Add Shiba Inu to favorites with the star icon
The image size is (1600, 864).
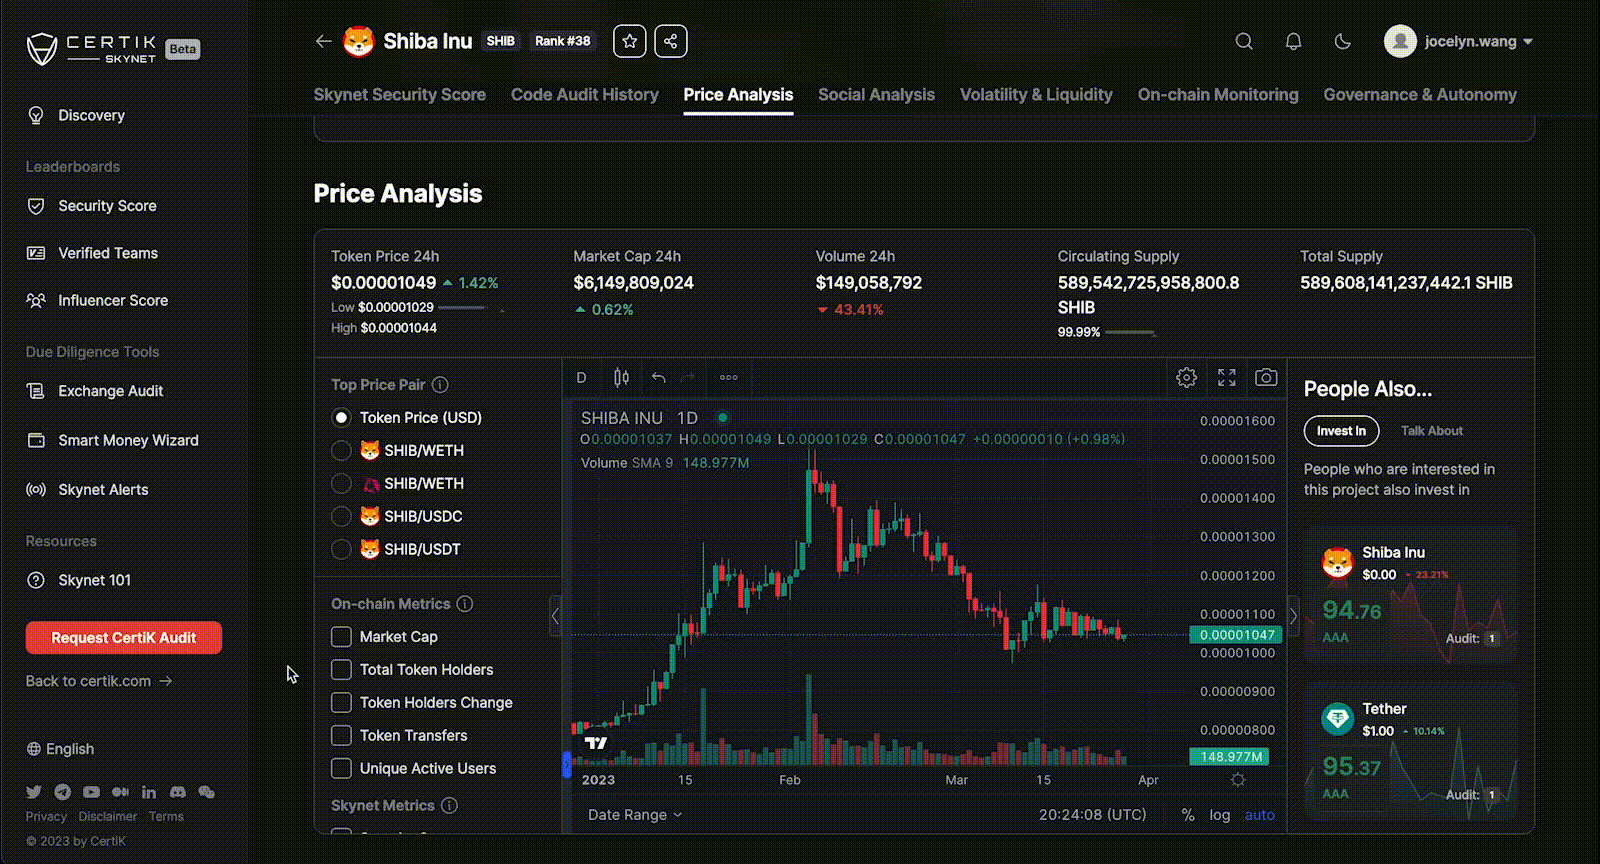point(630,41)
